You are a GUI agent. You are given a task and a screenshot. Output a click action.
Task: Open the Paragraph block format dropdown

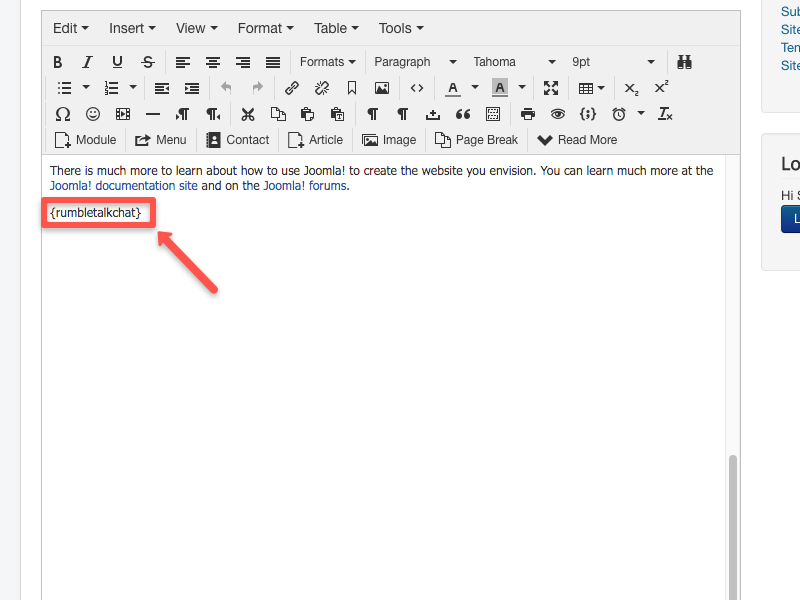point(415,62)
